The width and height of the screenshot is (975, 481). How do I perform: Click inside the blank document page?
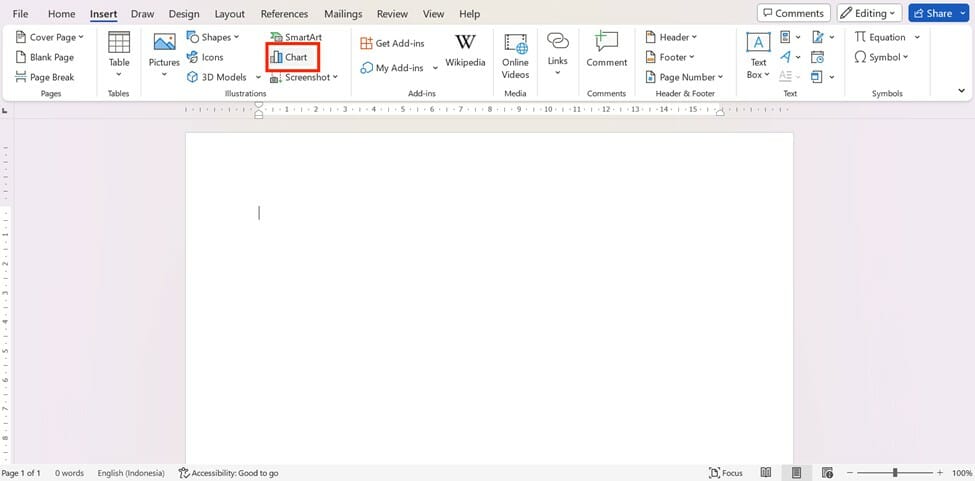coord(489,298)
